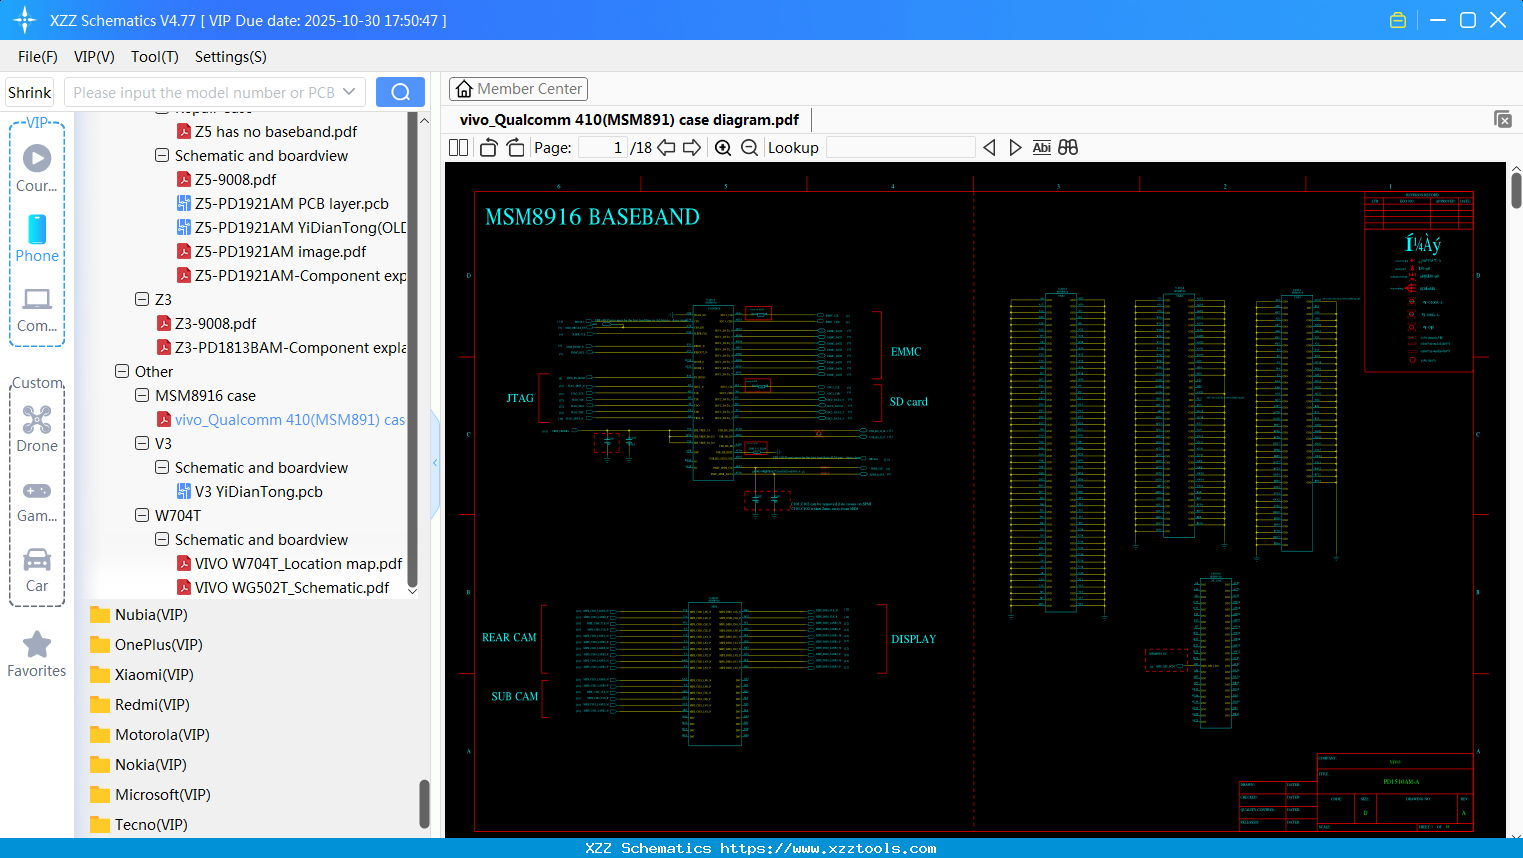Collapse the MSM8916 case tree node
1523x858 pixels.
[142, 395]
